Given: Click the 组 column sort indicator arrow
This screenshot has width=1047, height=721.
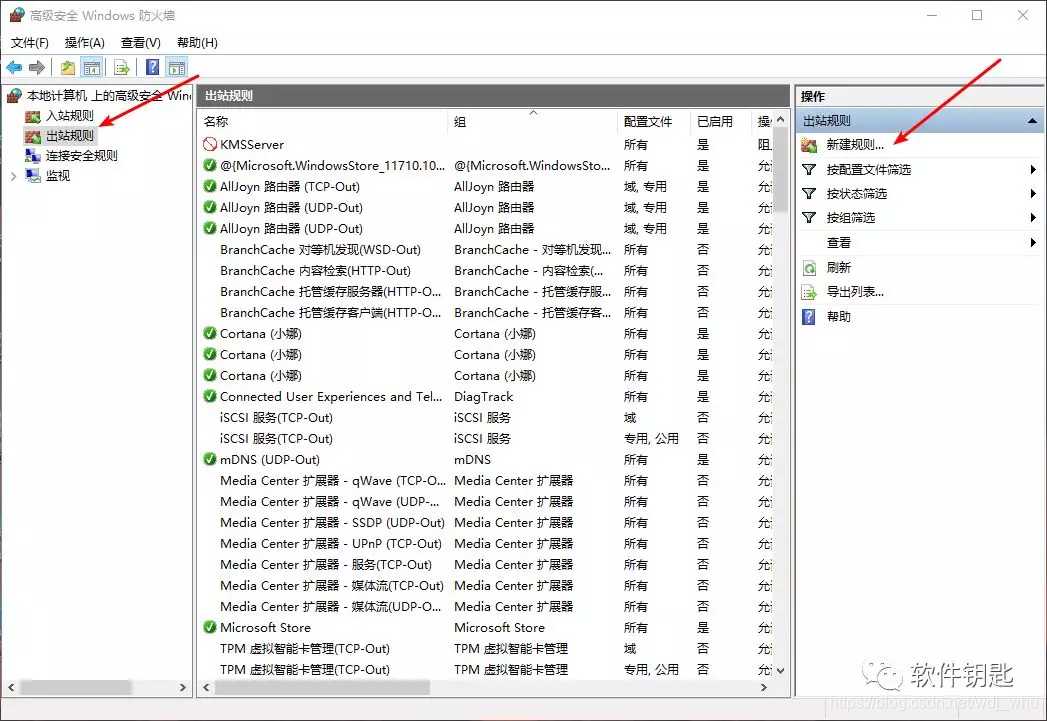Looking at the screenshot, I should (534, 113).
